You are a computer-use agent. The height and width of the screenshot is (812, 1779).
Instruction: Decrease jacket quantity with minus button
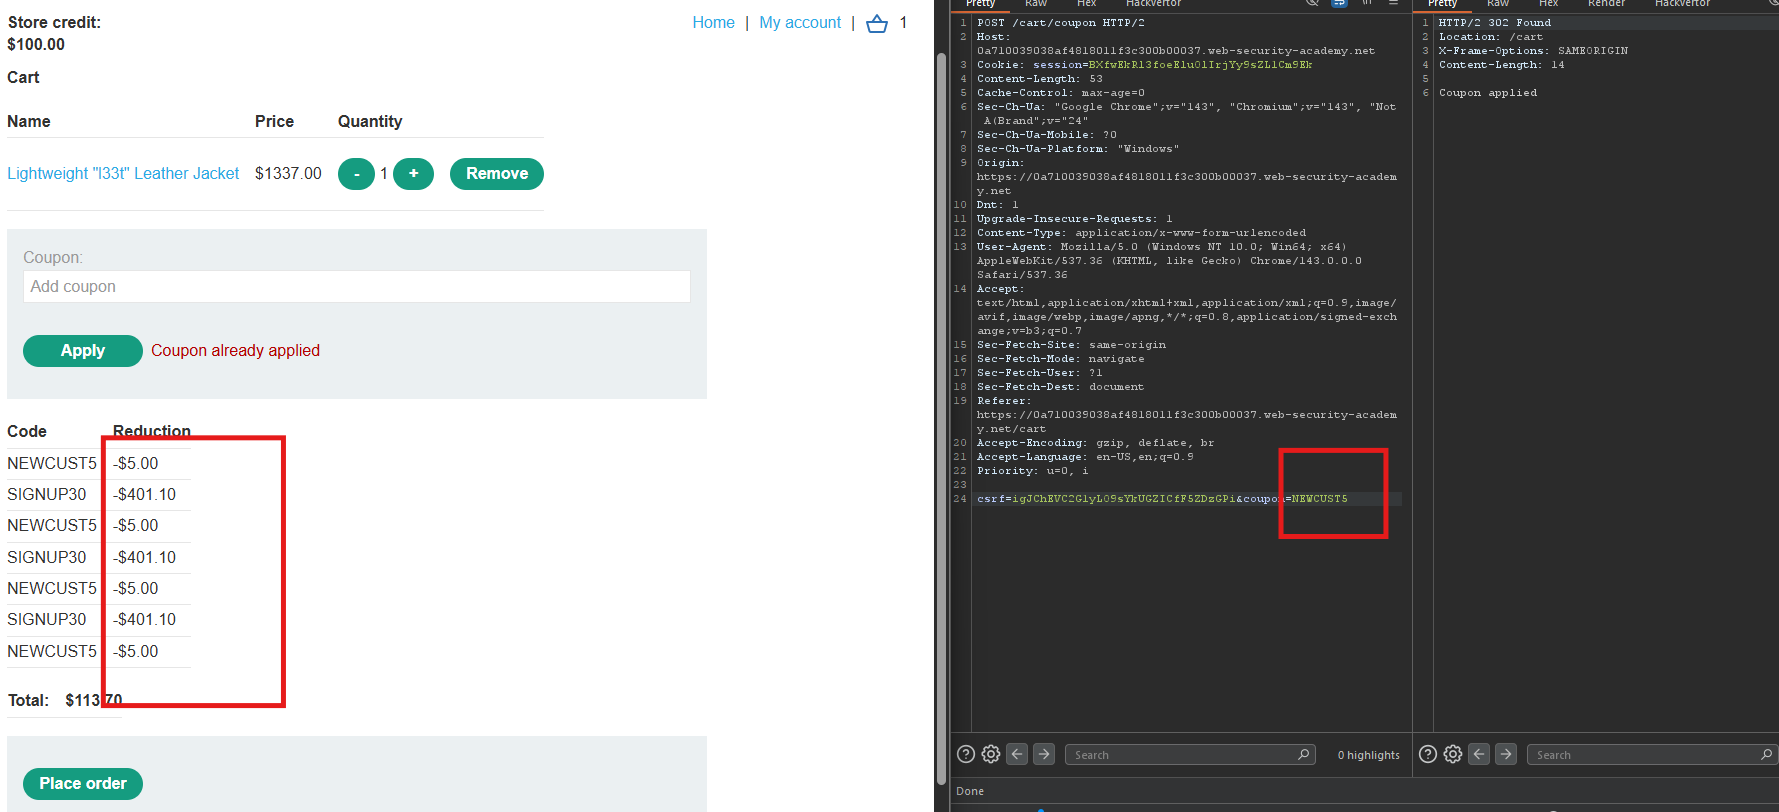(356, 174)
